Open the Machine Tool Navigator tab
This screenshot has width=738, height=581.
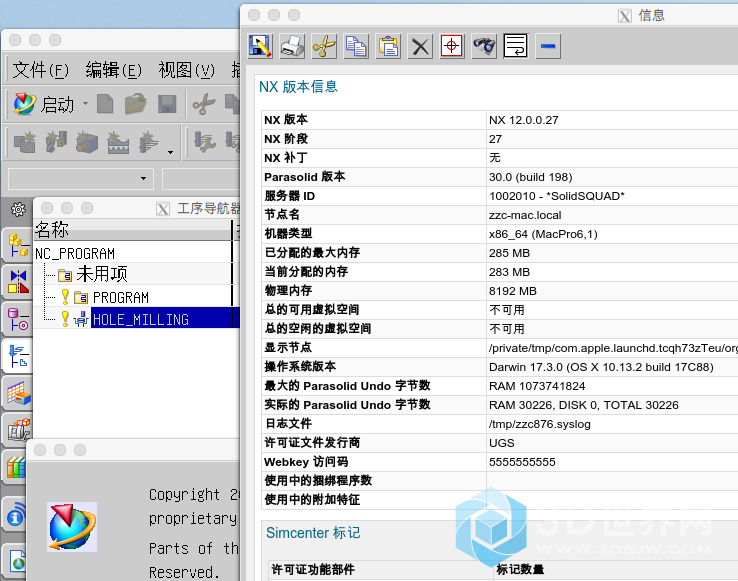[x=18, y=430]
